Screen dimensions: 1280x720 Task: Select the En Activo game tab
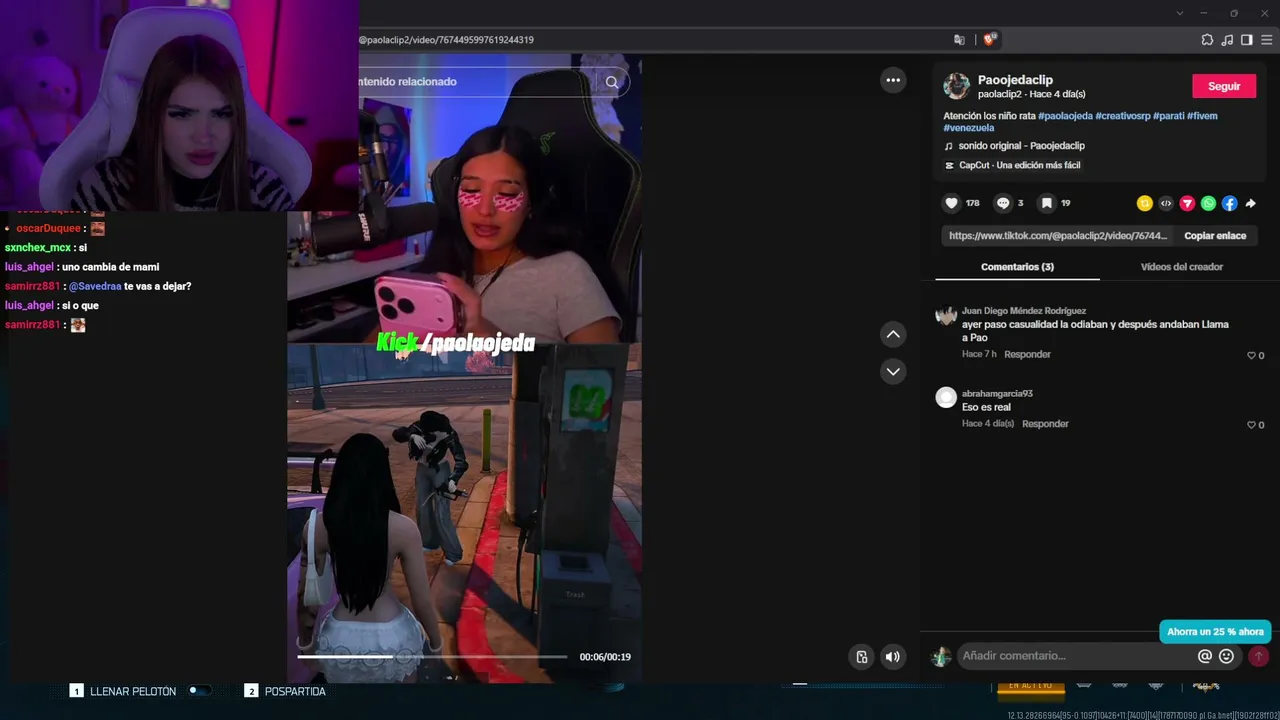coord(1030,686)
